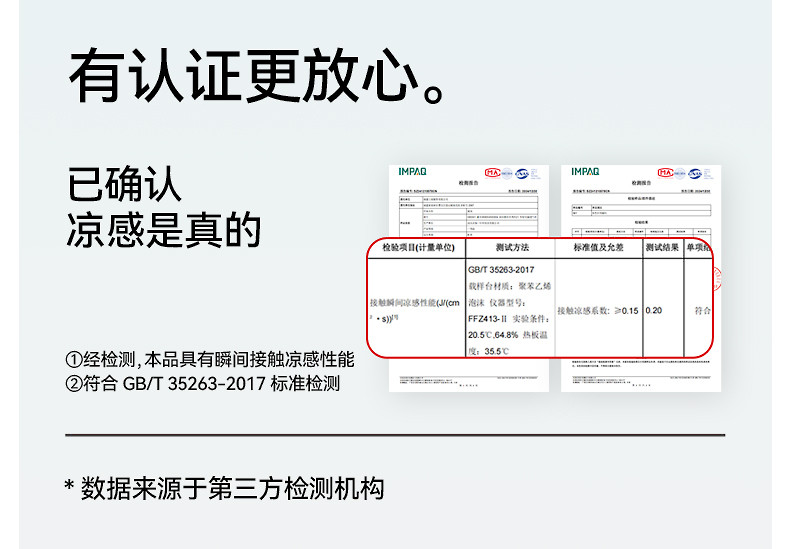Click the red CMA mark on the left report
790x549 pixels.
[x=492, y=173]
